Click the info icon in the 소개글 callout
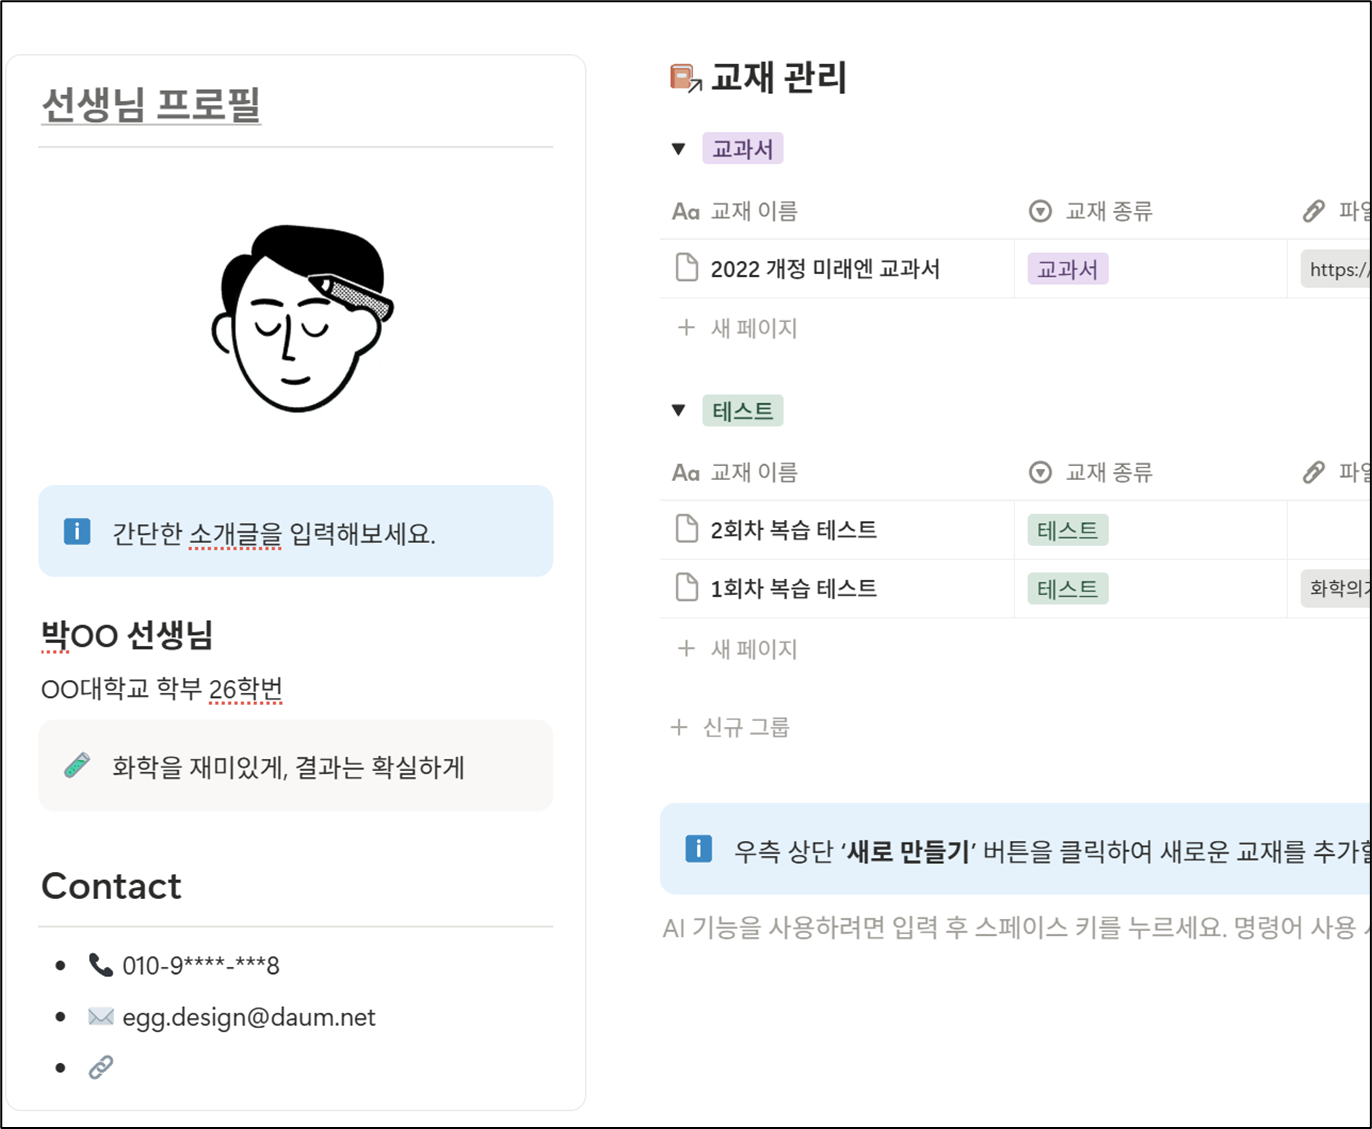This screenshot has width=1372, height=1129. pyautogui.click(x=77, y=531)
